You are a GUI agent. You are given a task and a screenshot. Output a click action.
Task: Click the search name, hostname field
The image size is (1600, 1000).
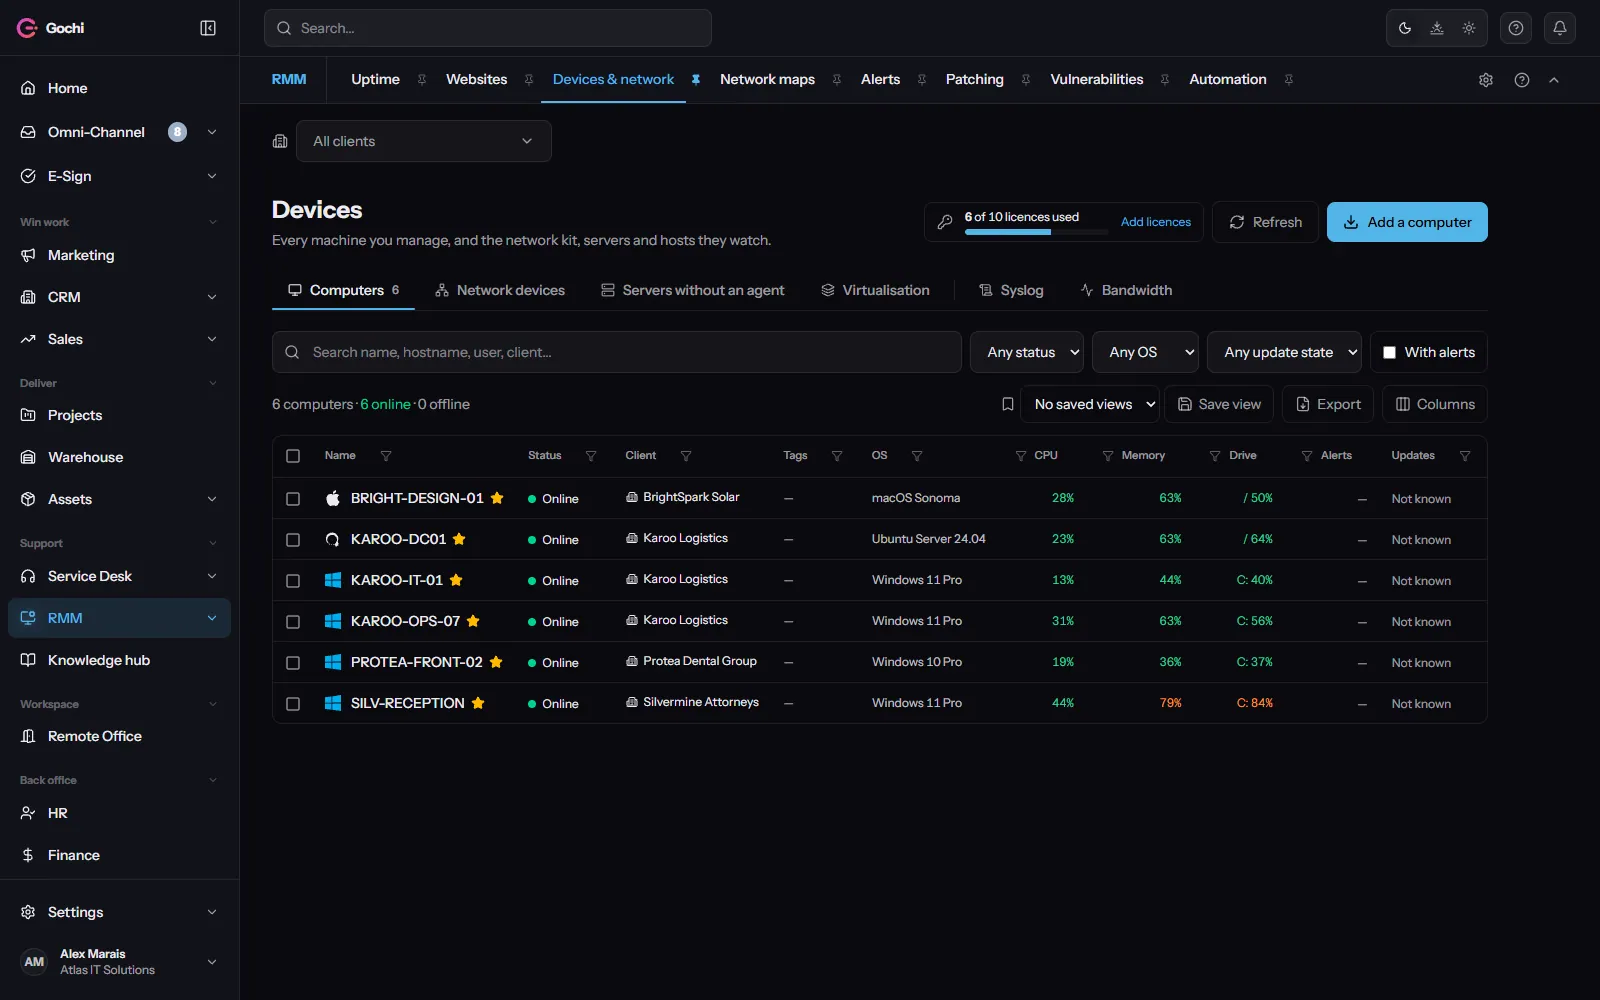tap(617, 352)
